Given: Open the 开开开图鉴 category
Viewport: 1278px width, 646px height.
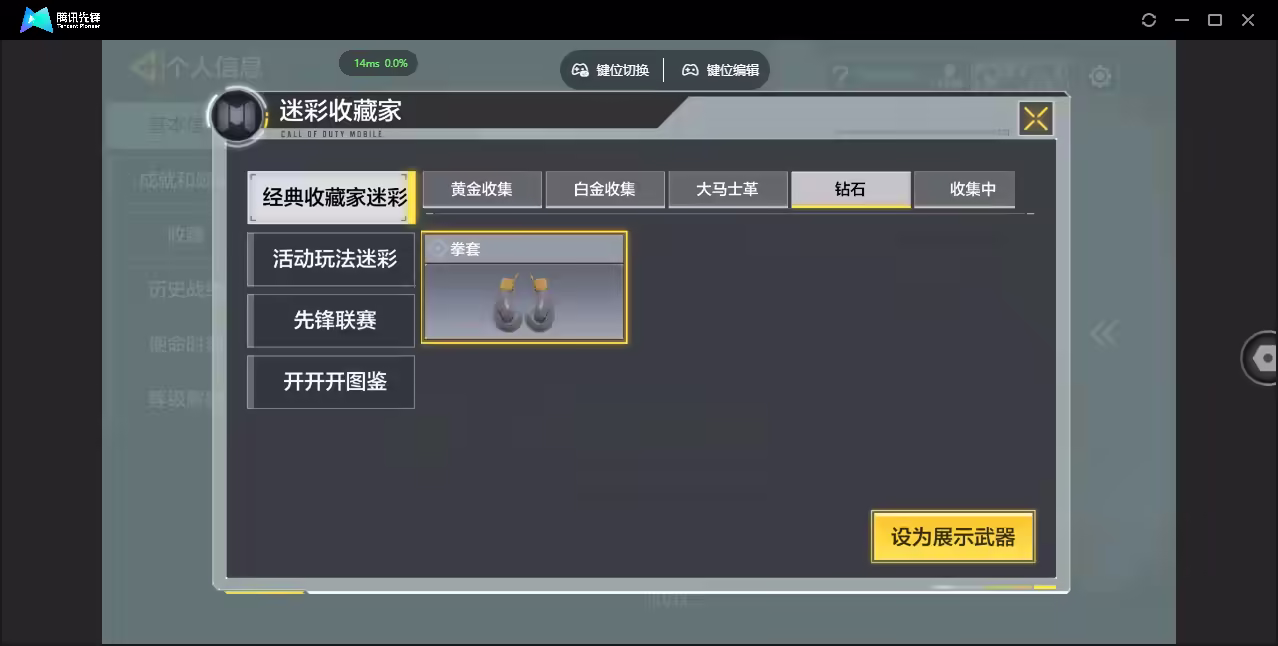Looking at the screenshot, I should (x=332, y=381).
